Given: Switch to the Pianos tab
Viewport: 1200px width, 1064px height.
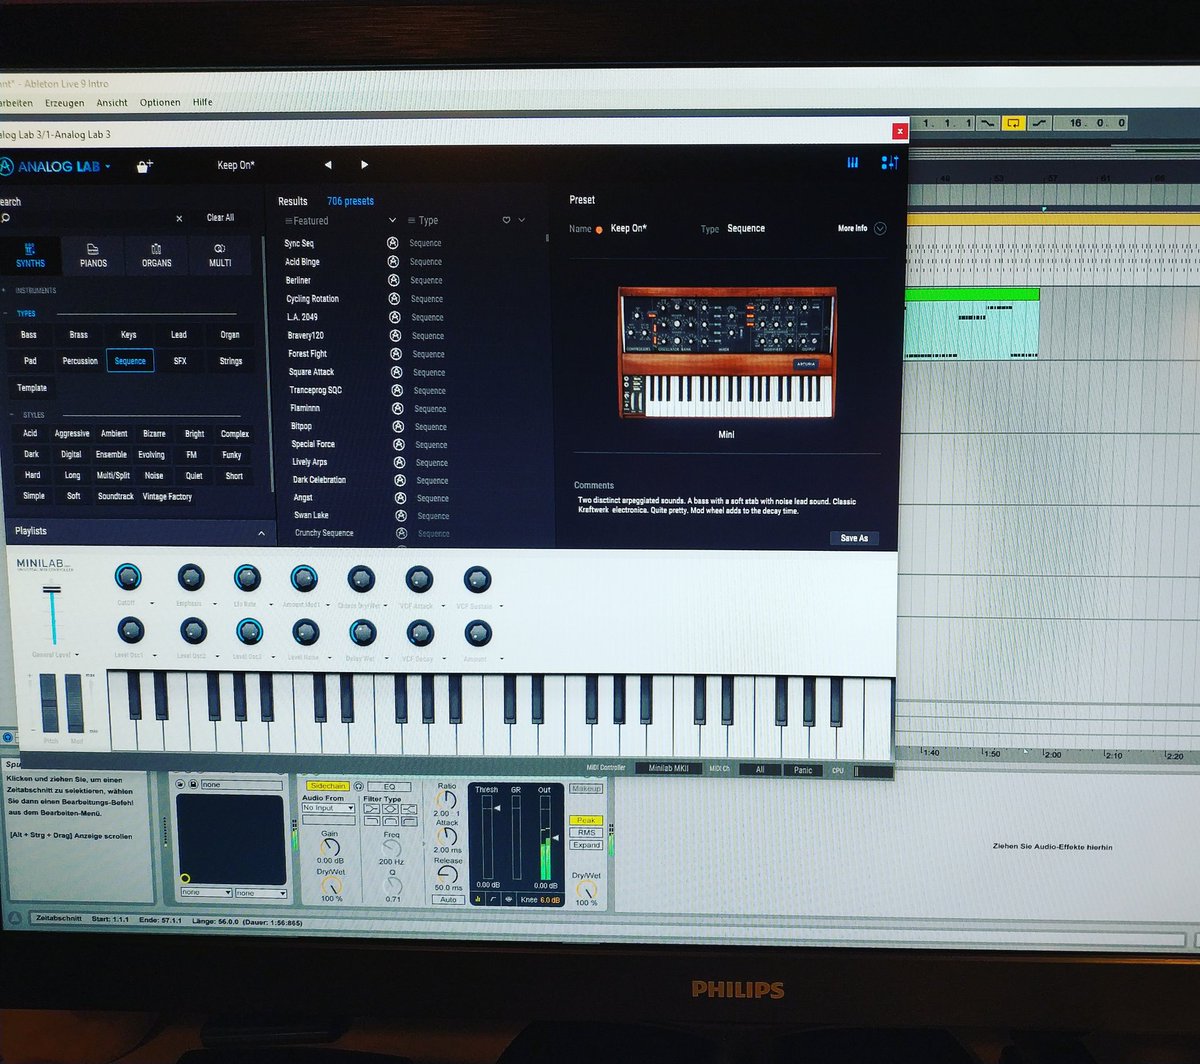Looking at the screenshot, I should (93, 255).
